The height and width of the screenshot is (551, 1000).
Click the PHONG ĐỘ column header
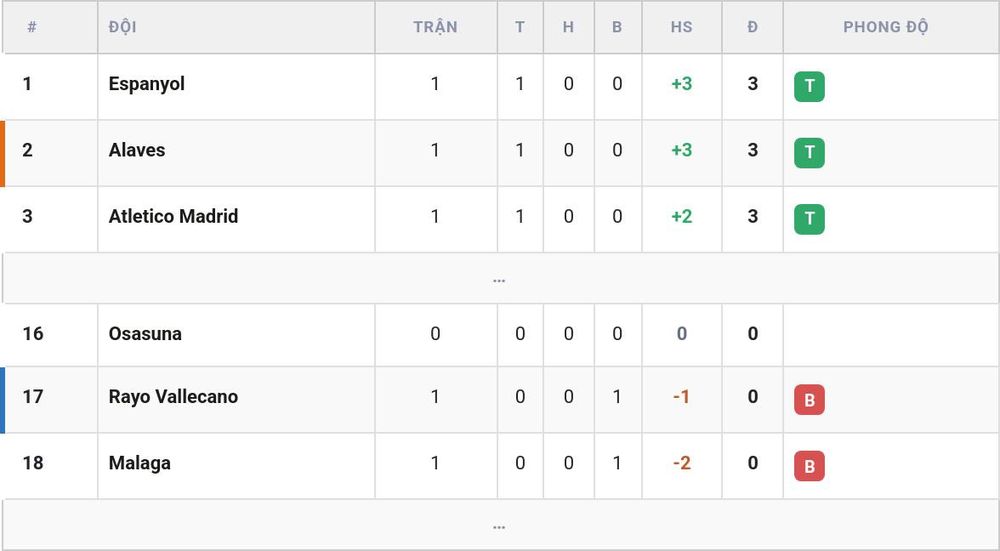(885, 27)
